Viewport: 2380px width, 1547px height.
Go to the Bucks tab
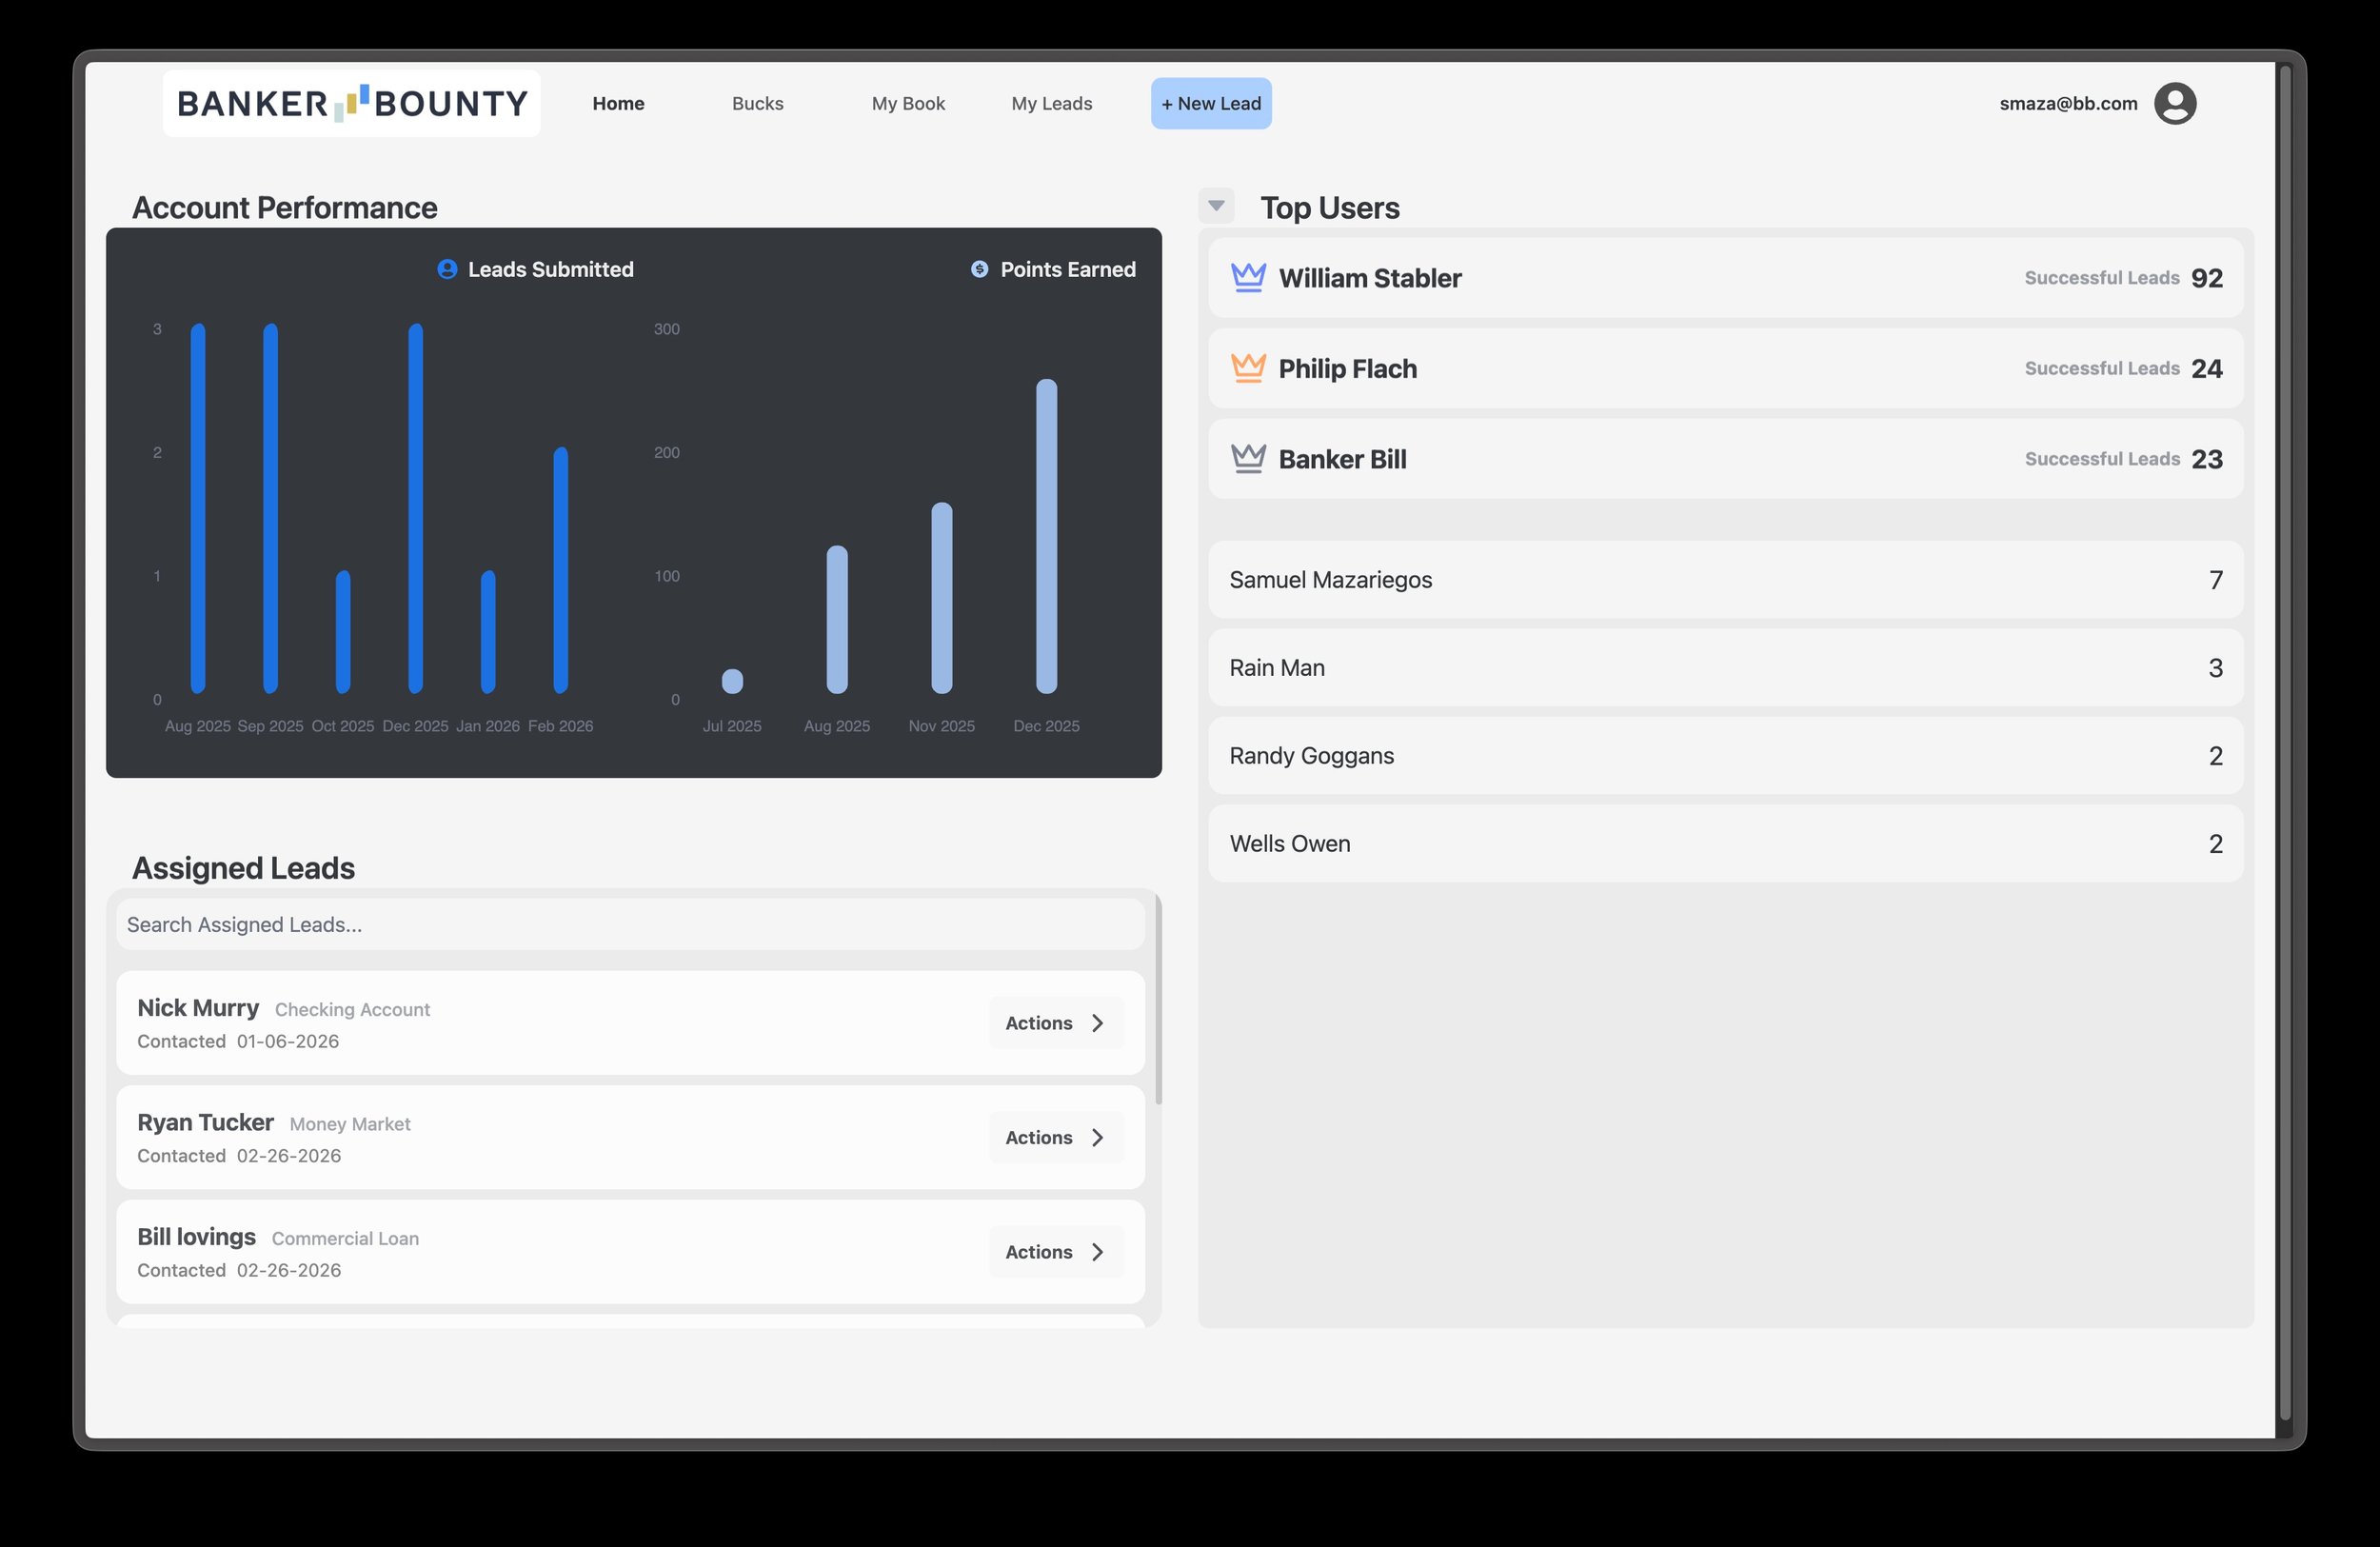pos(757,104)
